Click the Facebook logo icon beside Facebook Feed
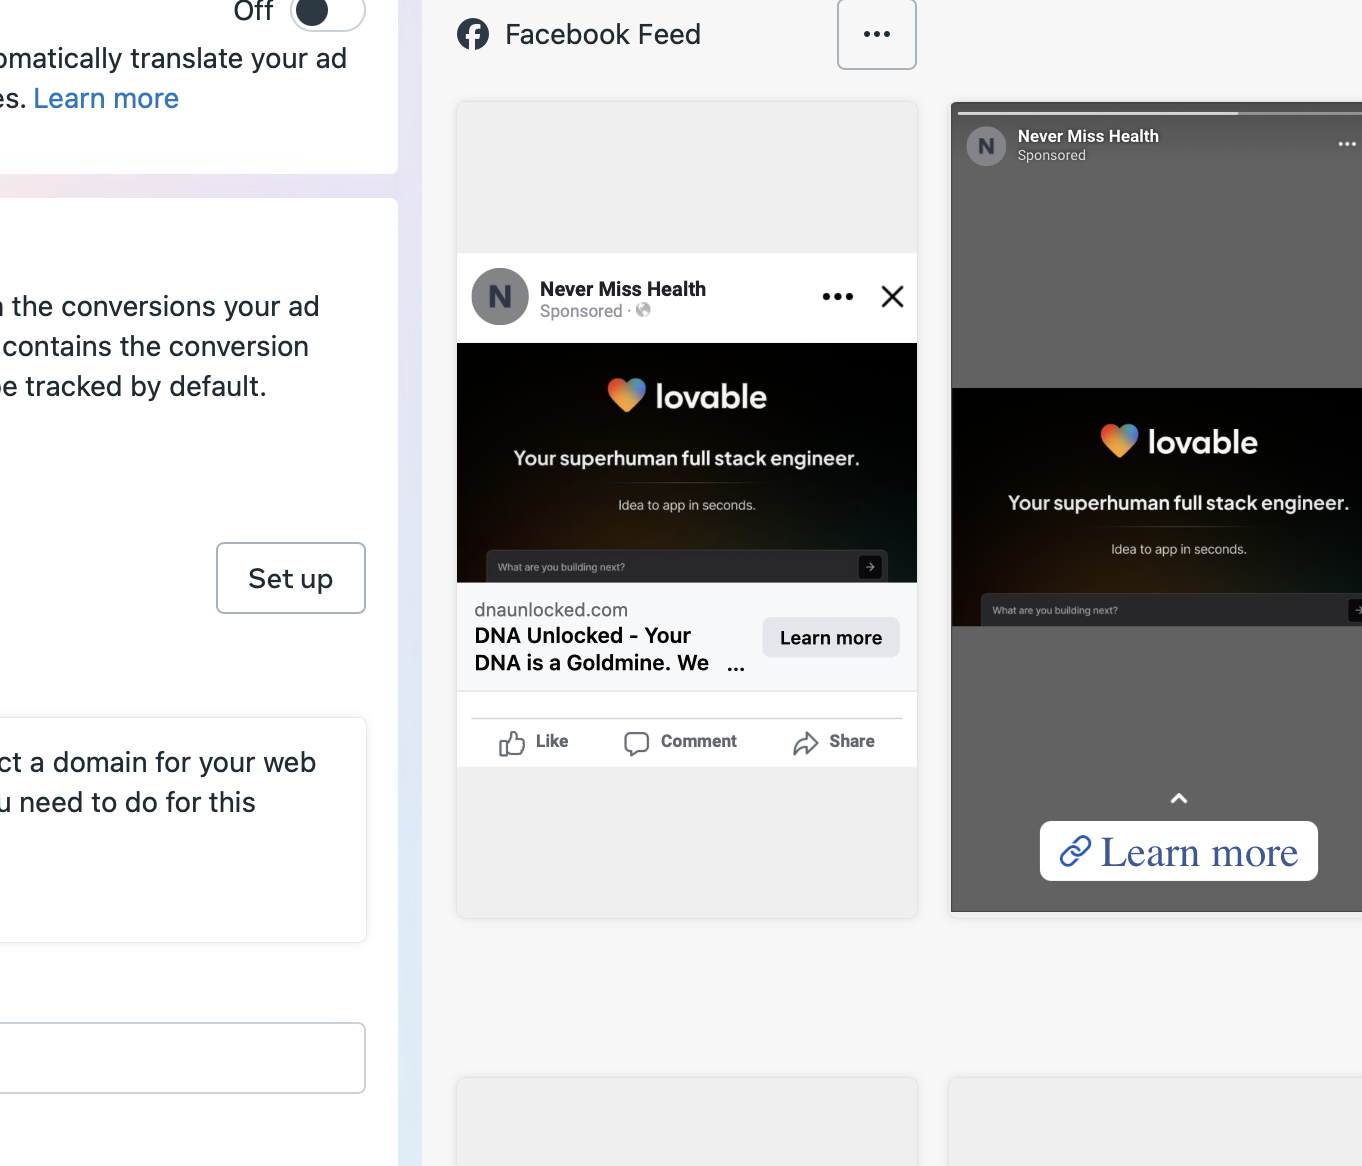This screenshot has height=1166, width=1362. 473,34
